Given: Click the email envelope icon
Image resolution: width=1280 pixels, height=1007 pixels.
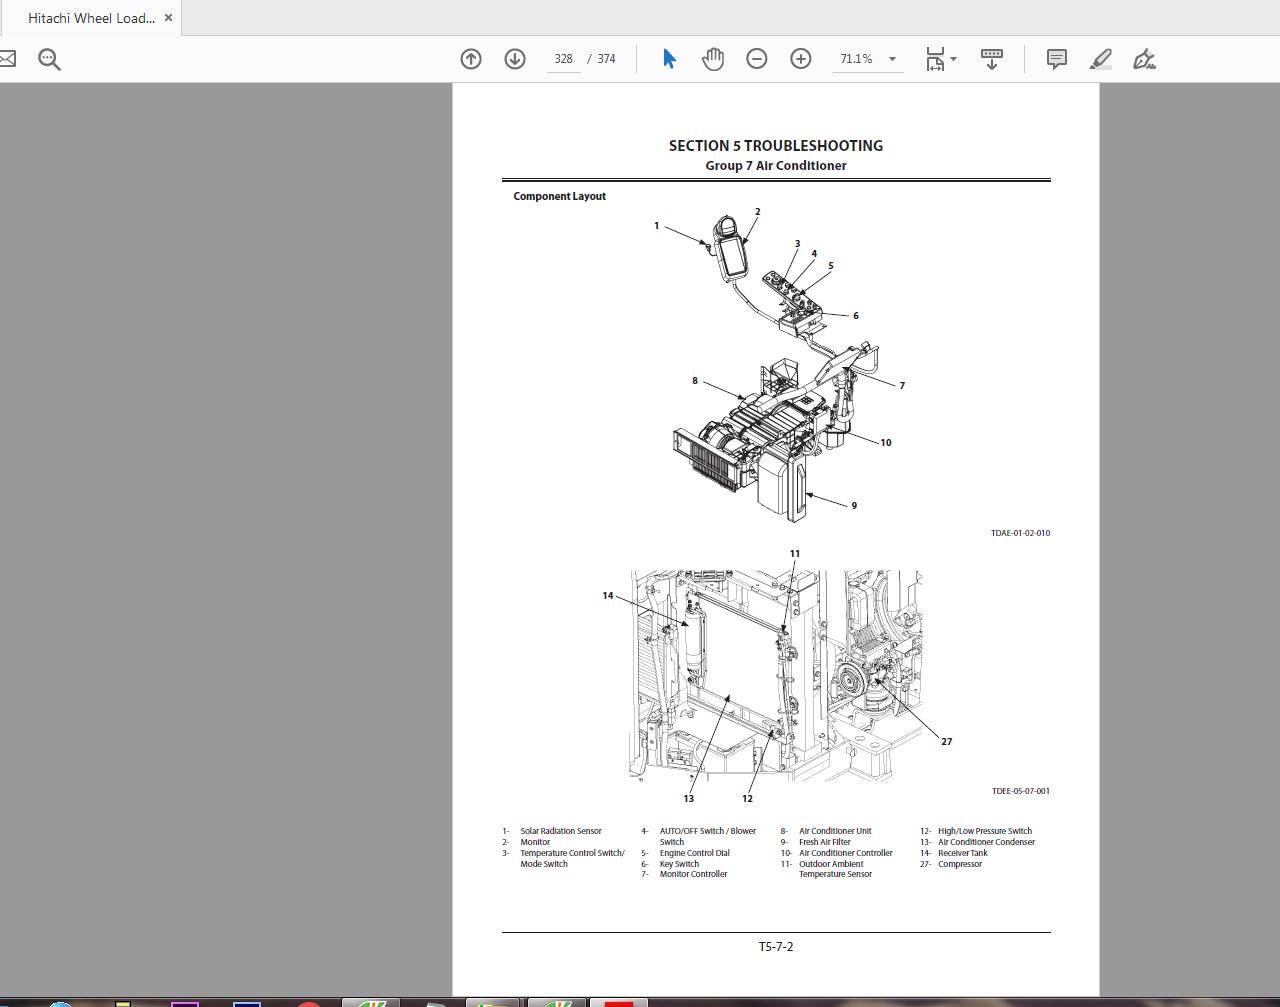Looking at the screenshot, I should pos(6,59).
